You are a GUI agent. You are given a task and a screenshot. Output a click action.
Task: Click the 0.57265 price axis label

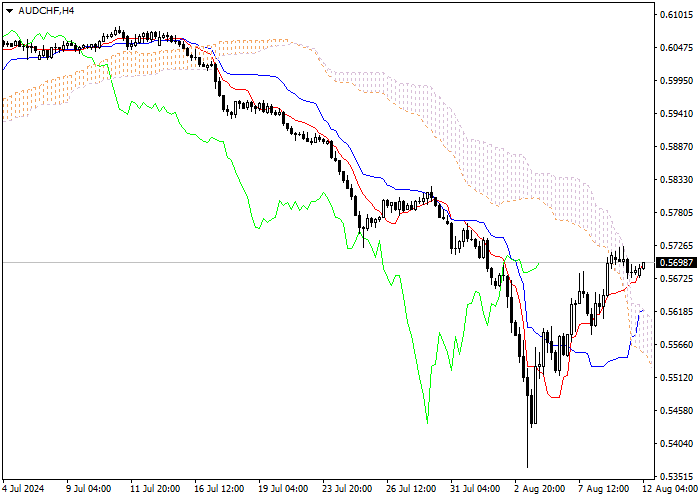[x=676, y=246]
